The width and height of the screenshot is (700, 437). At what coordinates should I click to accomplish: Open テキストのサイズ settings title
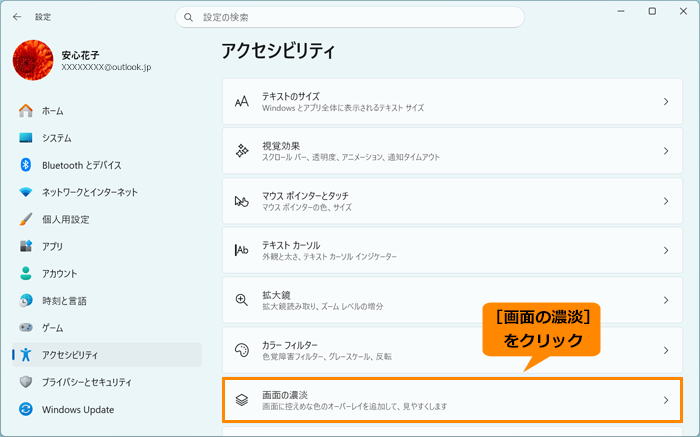291,96
